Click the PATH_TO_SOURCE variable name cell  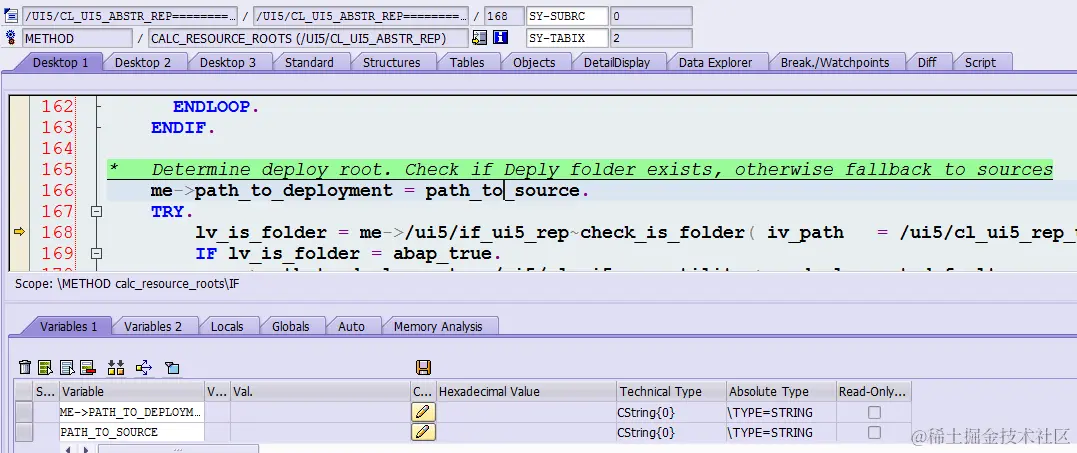(132, 432)
